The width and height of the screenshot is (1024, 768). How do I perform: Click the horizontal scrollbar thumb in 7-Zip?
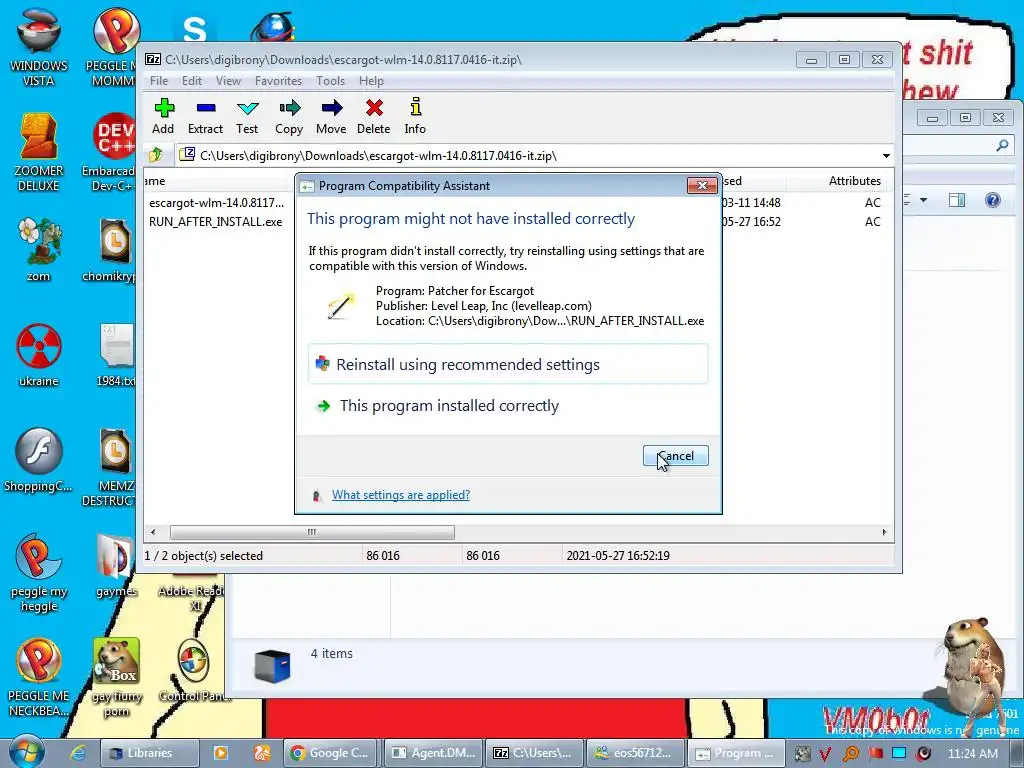click(312, 532)
